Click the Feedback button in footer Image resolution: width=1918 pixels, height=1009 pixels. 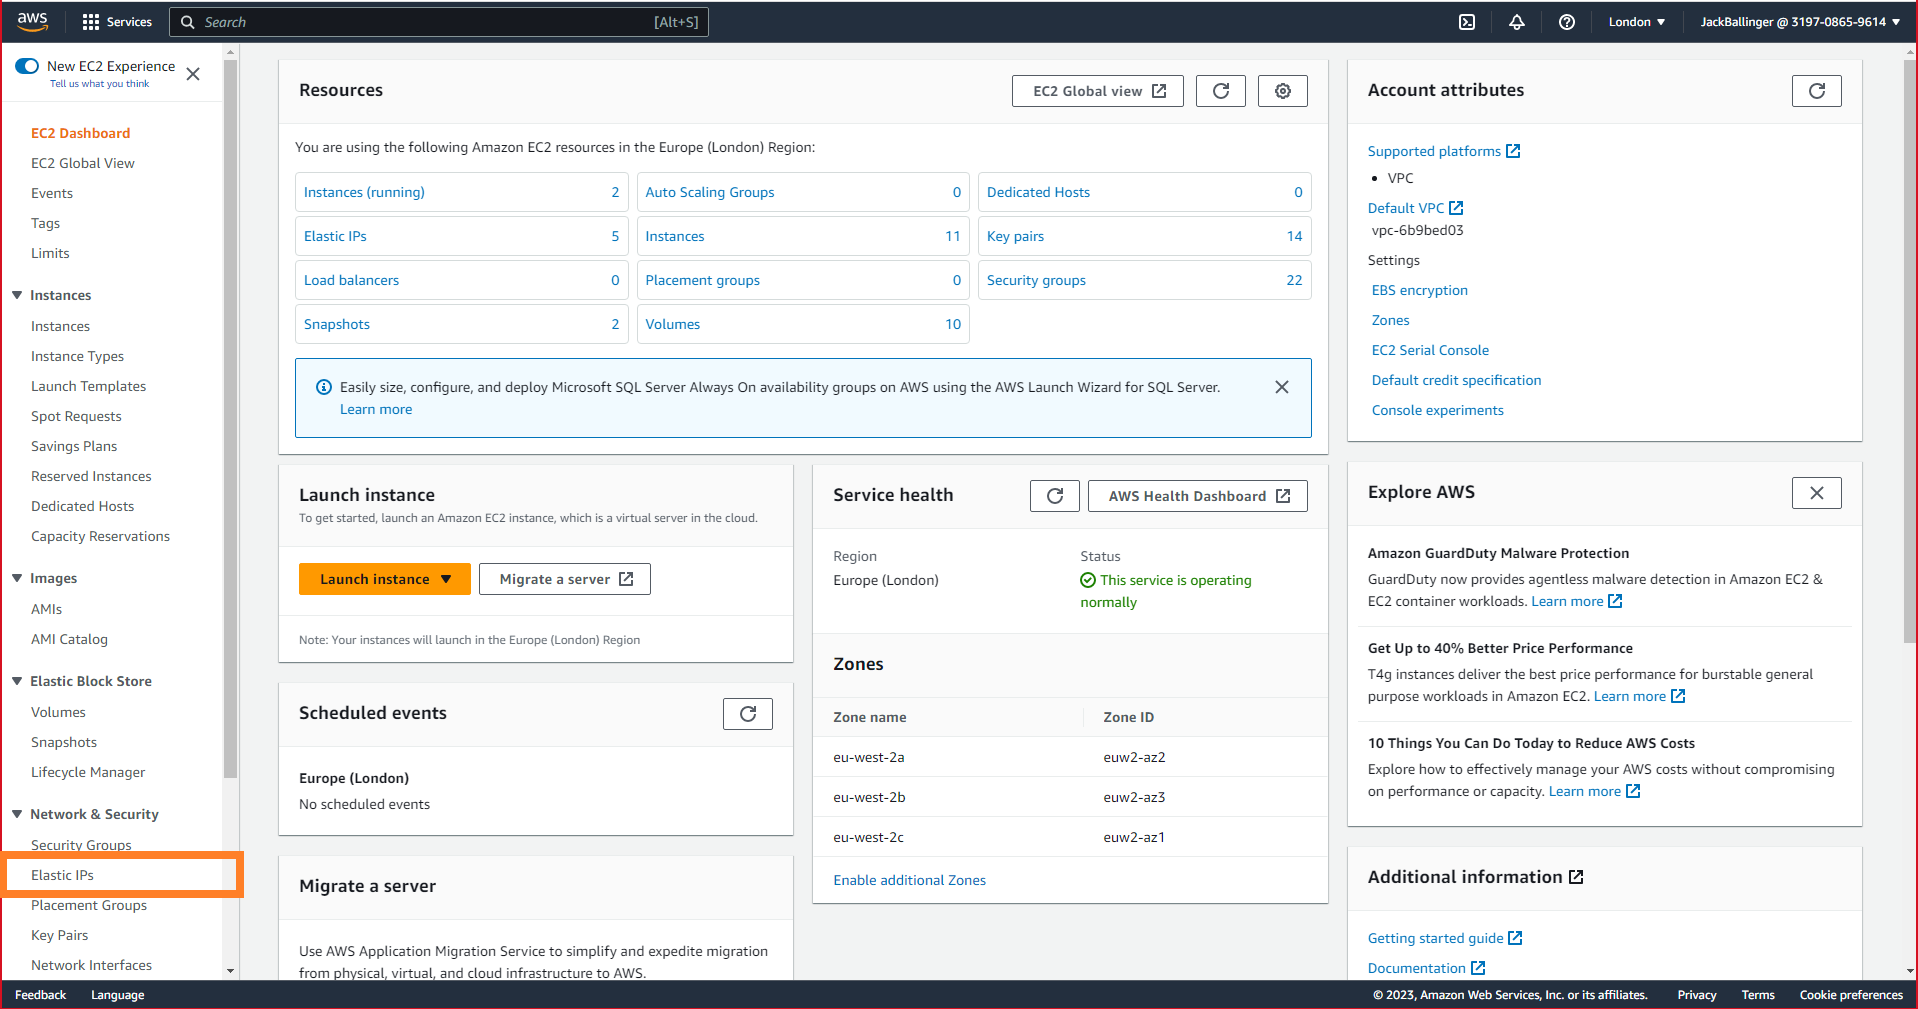pyautogui.click(x=40, y=995)
